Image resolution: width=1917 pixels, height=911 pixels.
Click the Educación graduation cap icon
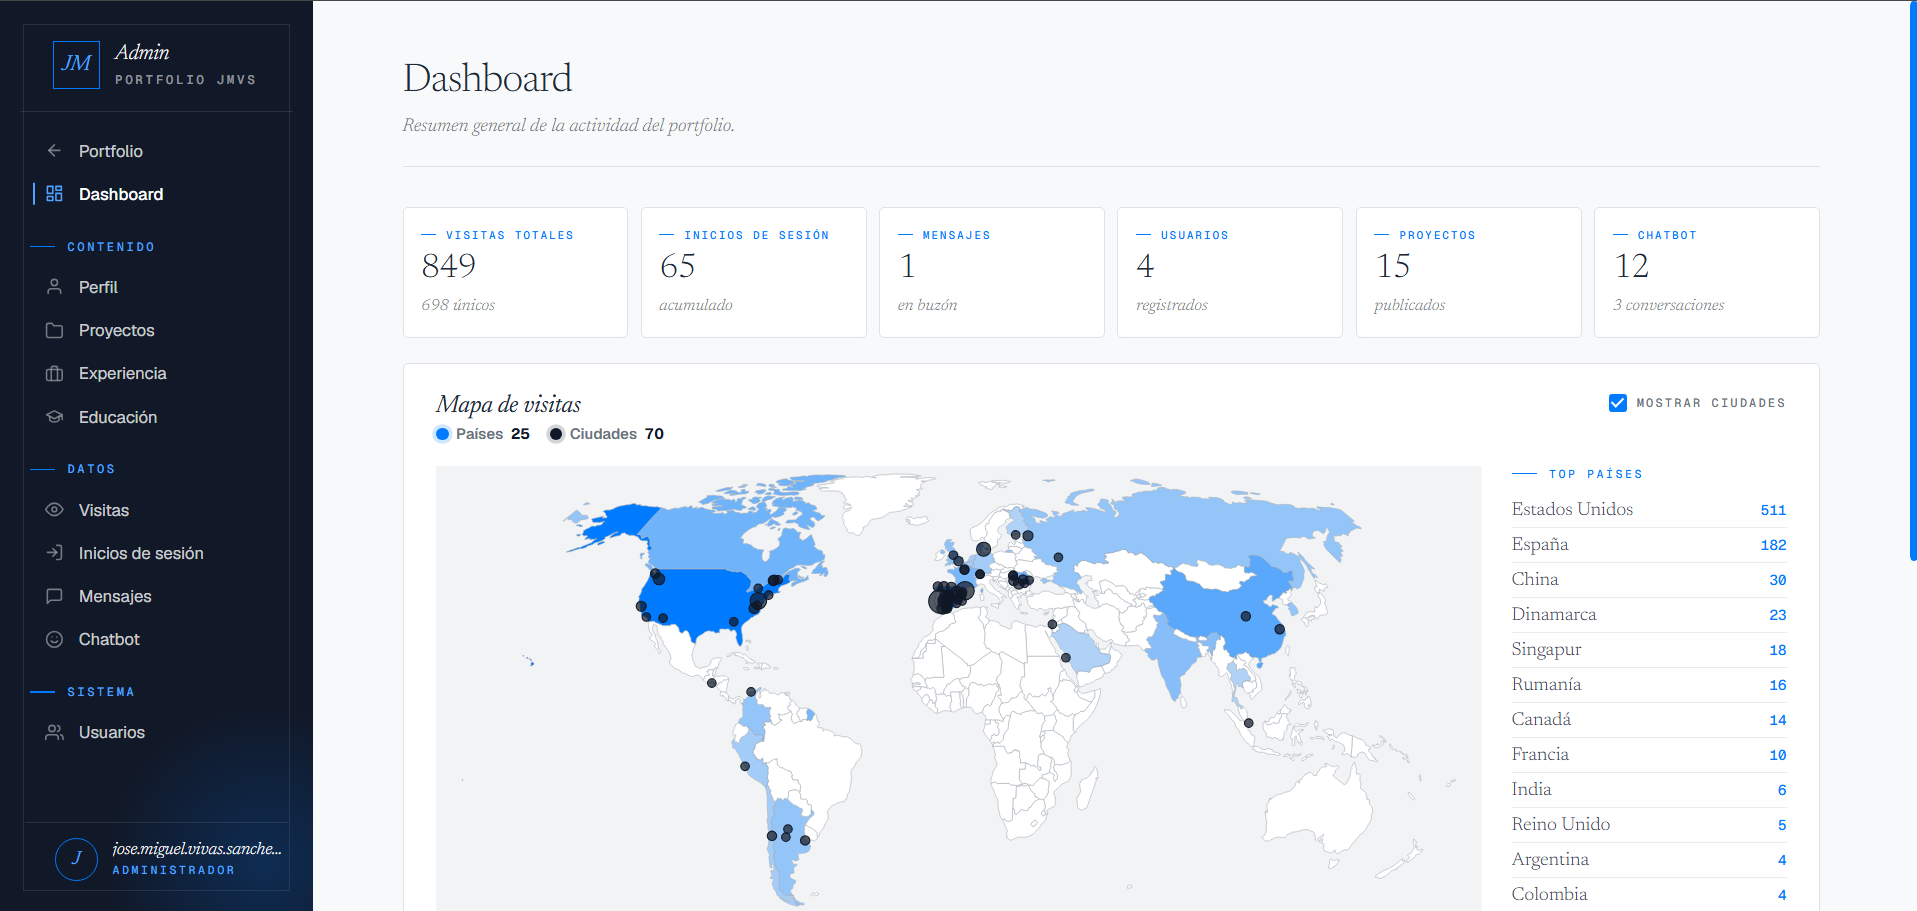[54, 417]
